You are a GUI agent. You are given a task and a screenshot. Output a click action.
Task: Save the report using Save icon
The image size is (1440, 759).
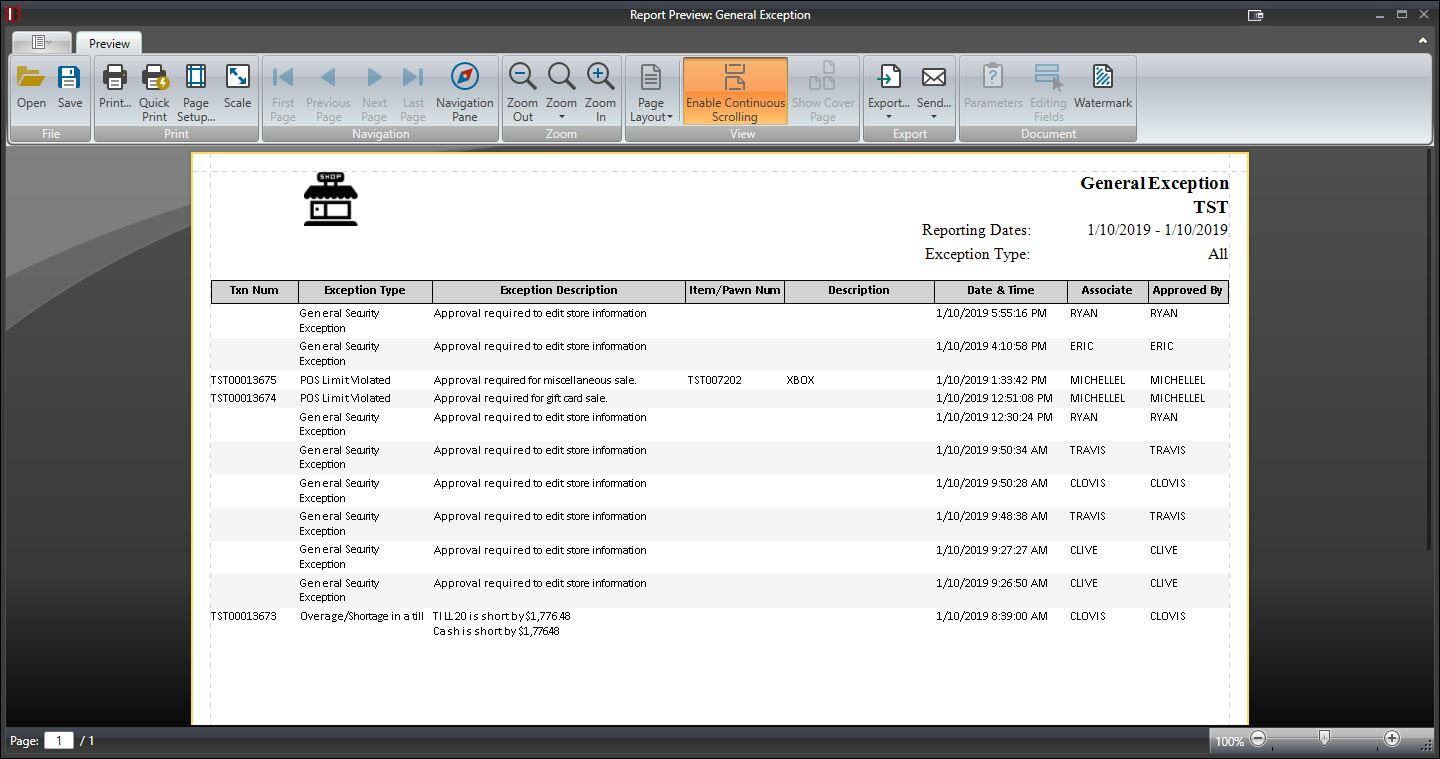point(70,89)
